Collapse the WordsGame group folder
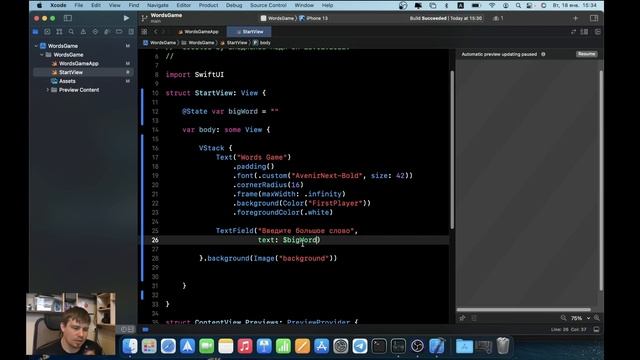 coord(42,55)
